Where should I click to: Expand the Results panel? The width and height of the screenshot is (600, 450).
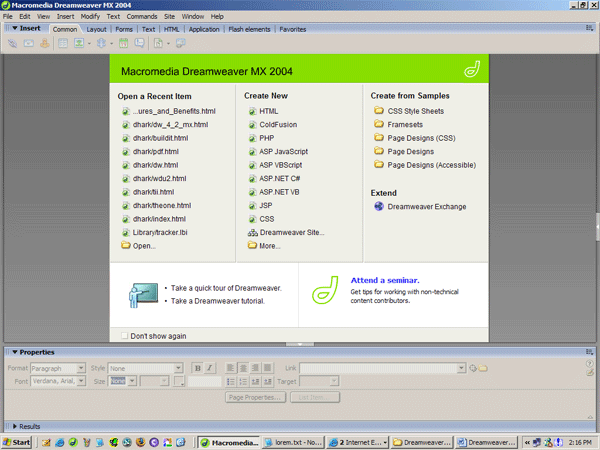coord(15,426)
